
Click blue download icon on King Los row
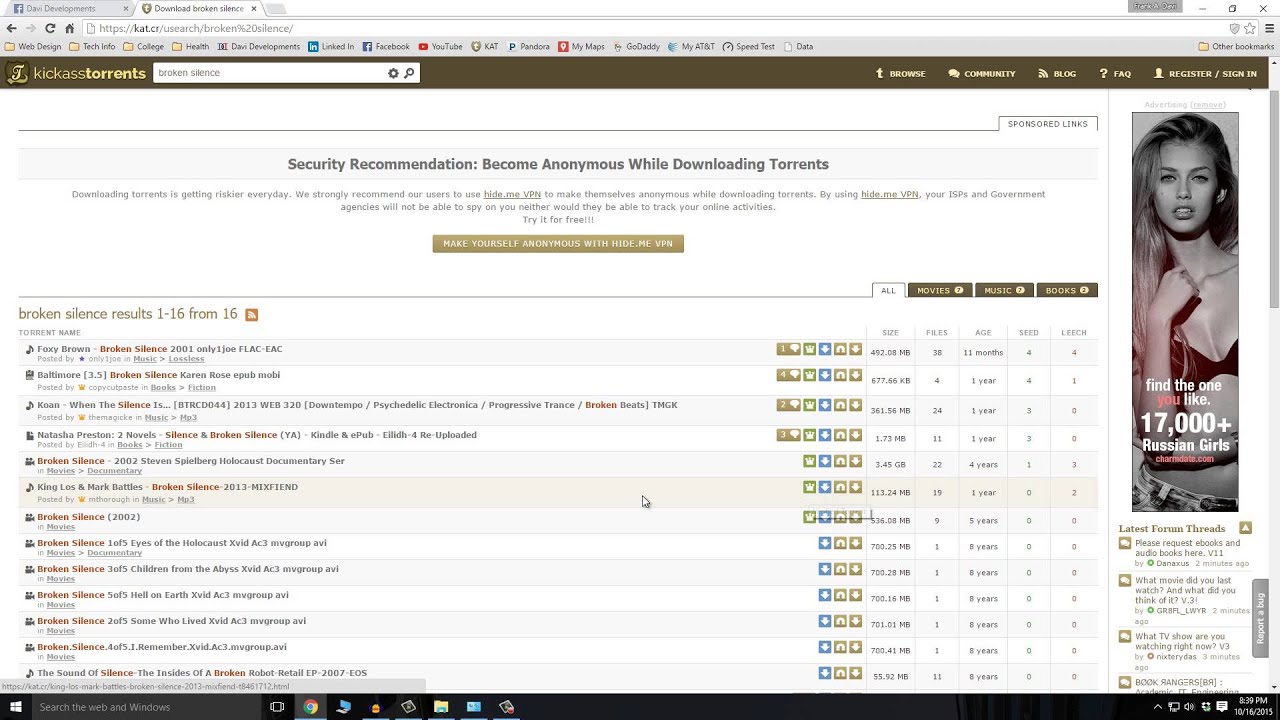825,488
